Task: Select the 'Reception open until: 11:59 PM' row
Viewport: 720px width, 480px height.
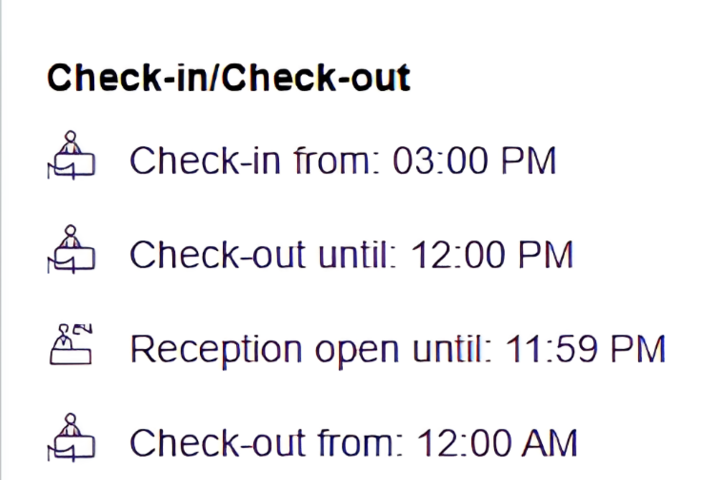Action: coord(398,350)
